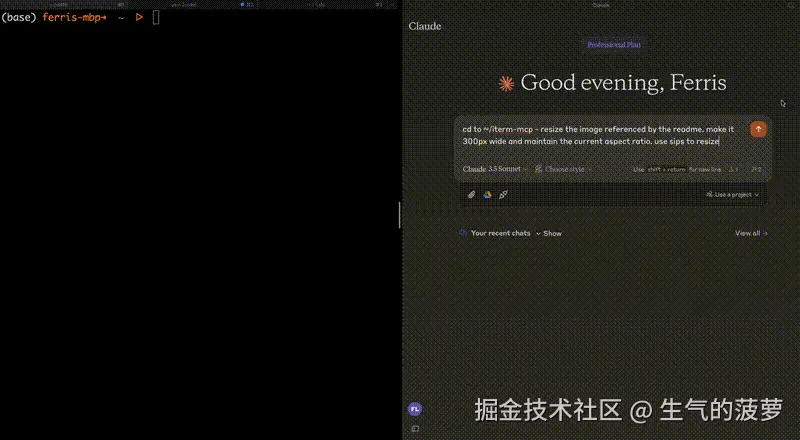Click the chat bubbles icon beside recent chats
Image resolution: width=800 pixels, height=440 pixels.
coord(463,233)
